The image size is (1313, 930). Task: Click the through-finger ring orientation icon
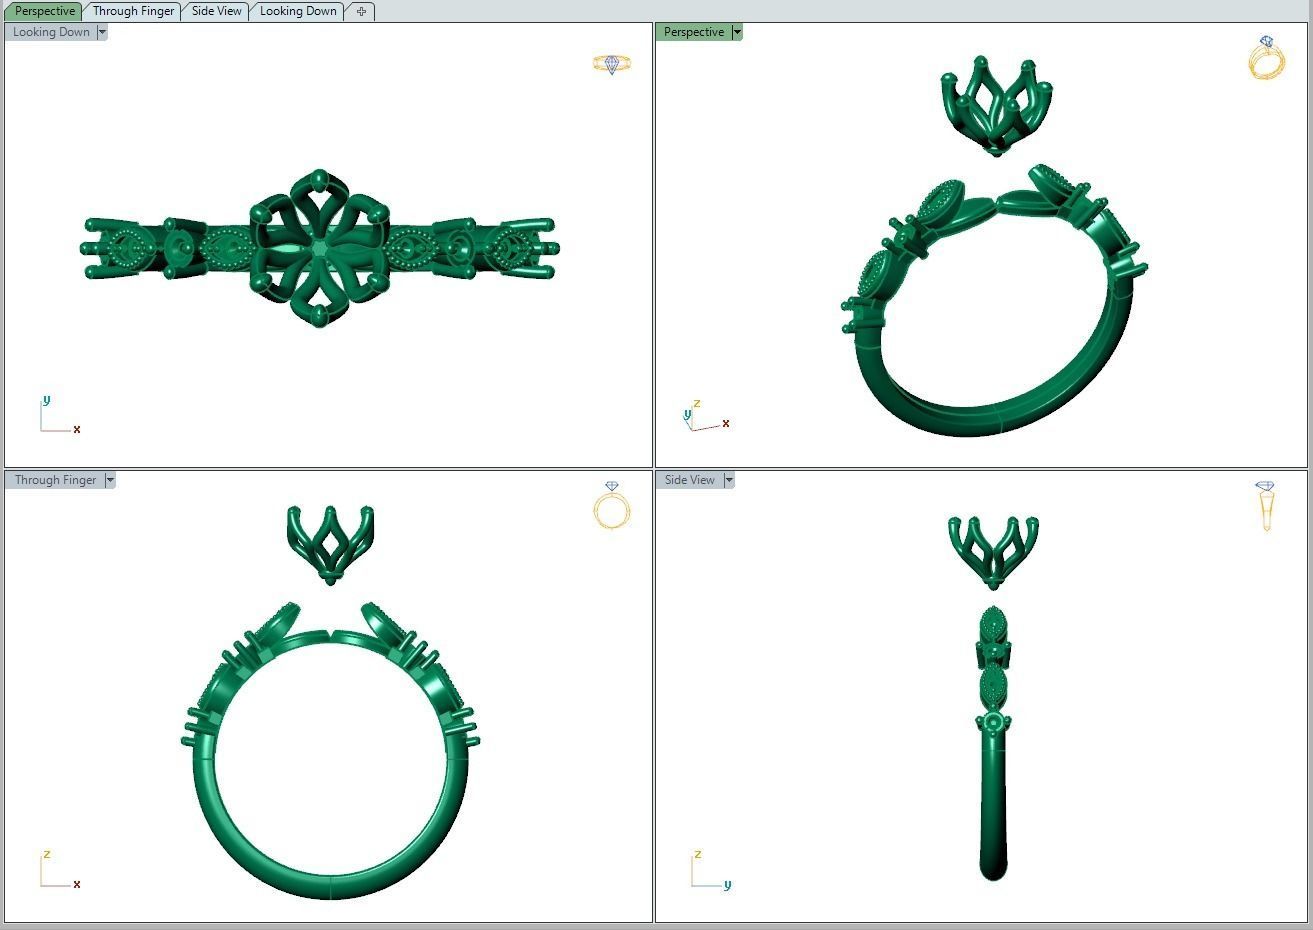tap(612, 505)
